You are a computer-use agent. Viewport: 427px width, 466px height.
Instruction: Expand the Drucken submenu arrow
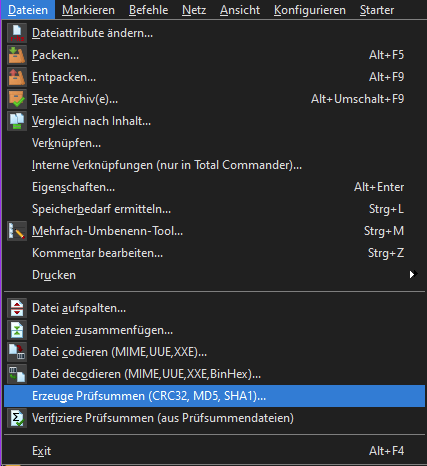tap(413, 274)
